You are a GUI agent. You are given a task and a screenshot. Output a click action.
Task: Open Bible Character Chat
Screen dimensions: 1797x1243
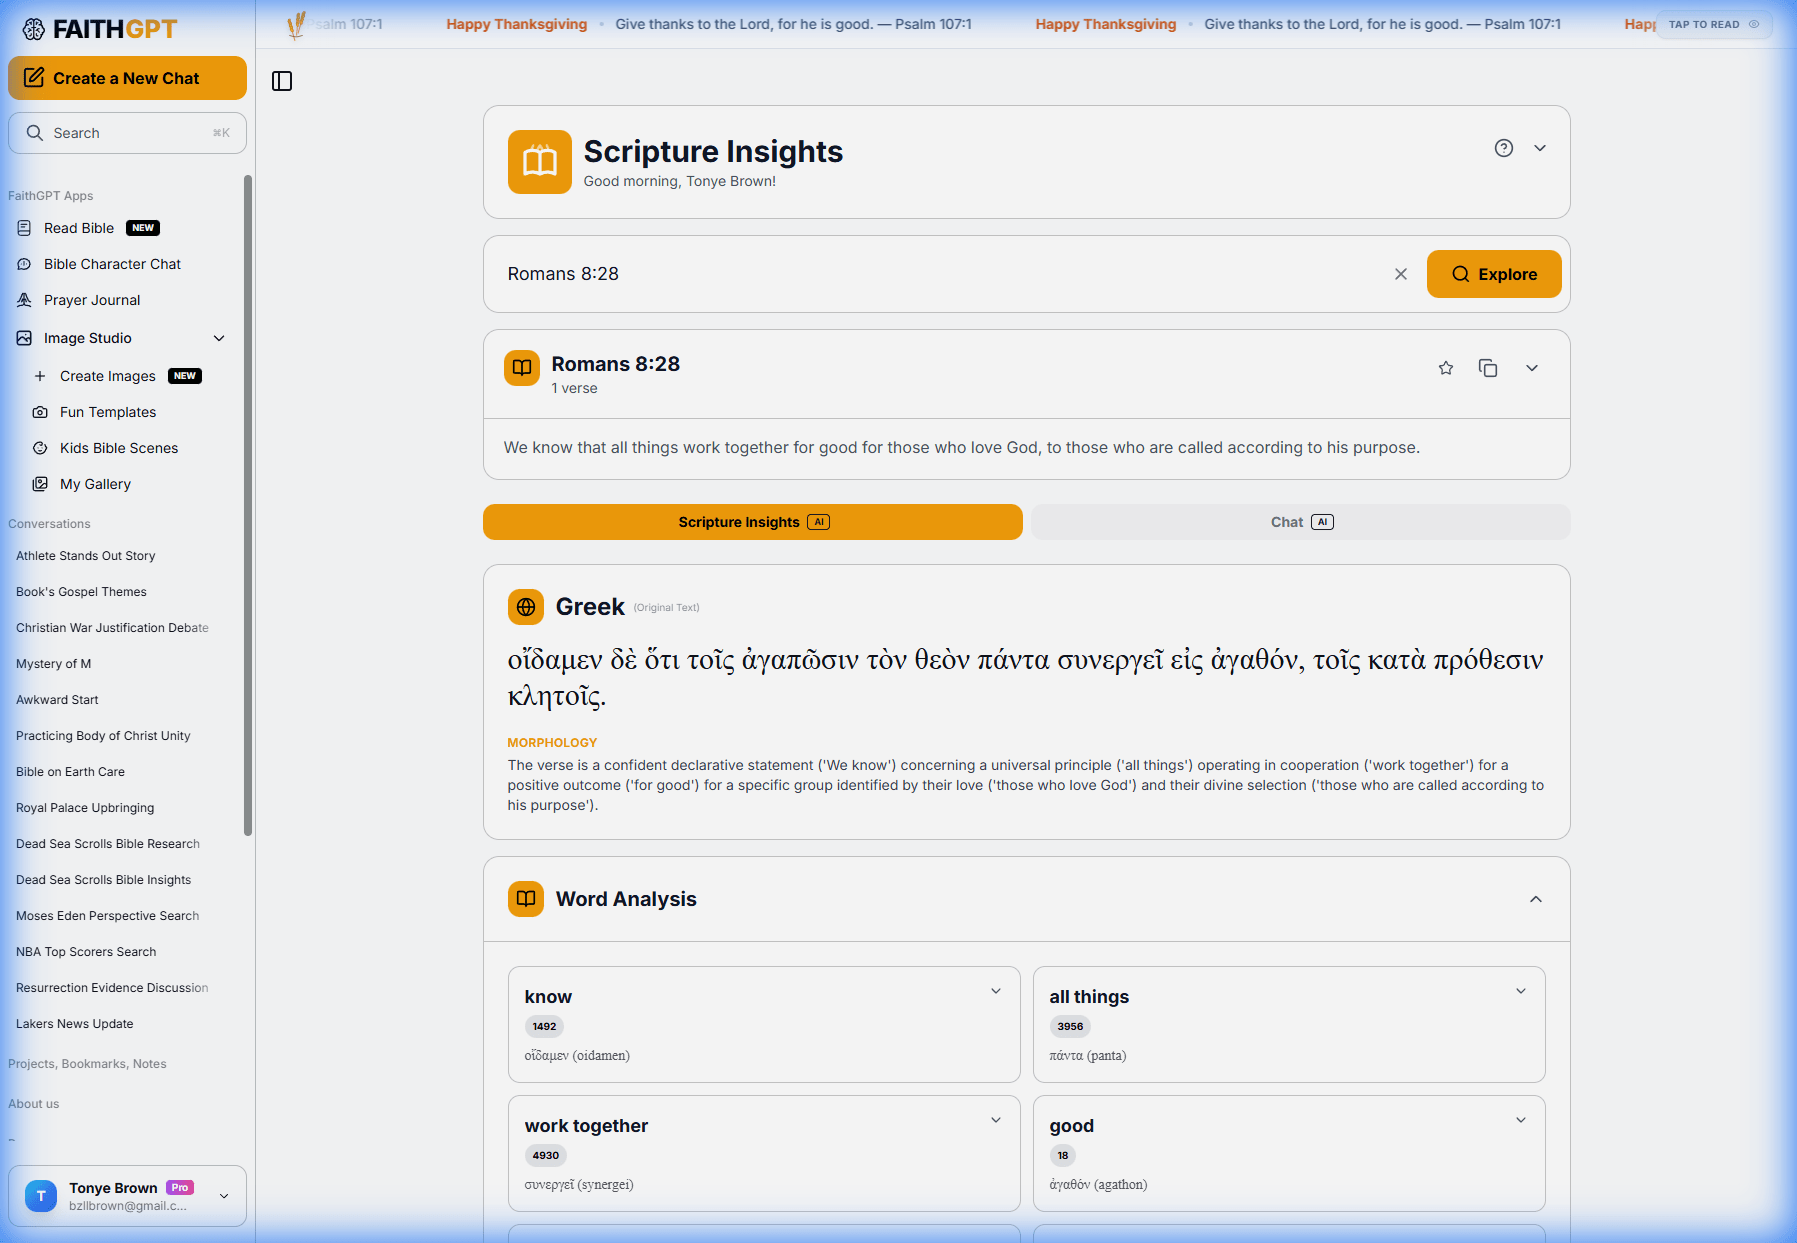pyautogui.click(x=112, y=264)
